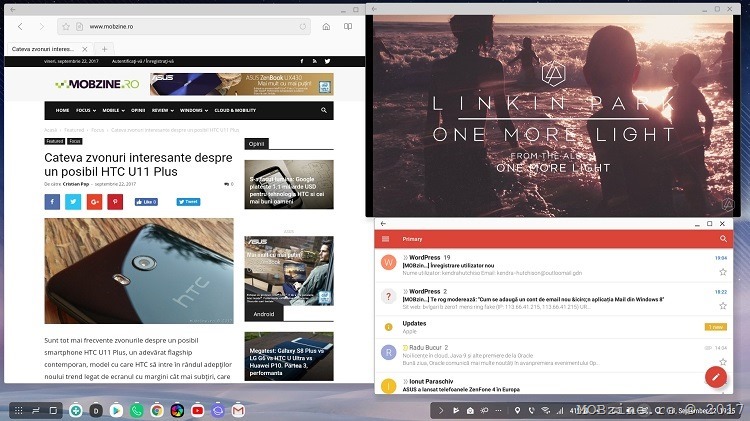Show more tray items via three dots
750x421 pixels.
(x=498, y=410)
